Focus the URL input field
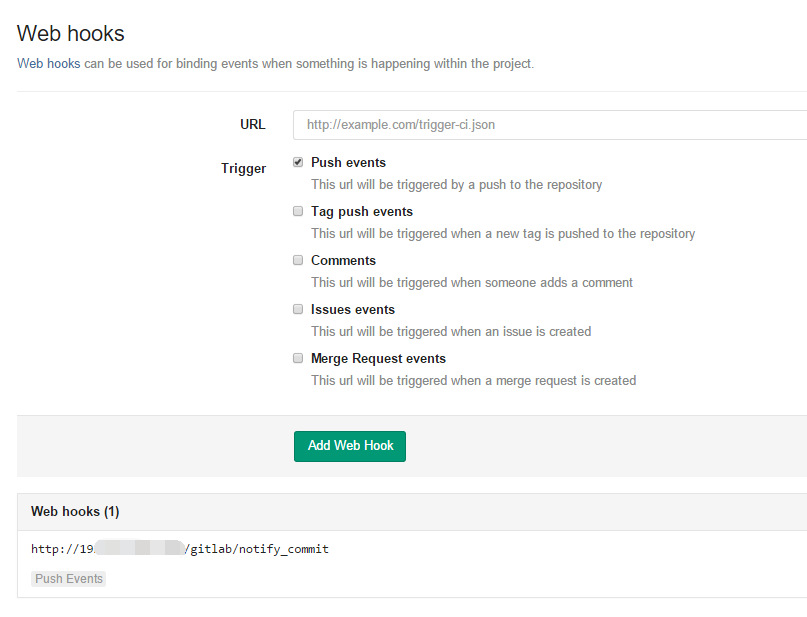Screen dimensions: 807x617 pos(550,125)
